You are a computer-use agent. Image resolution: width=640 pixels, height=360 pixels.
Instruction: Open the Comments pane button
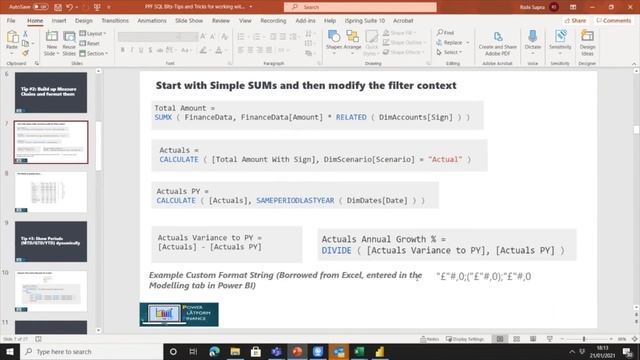point(613,20)
